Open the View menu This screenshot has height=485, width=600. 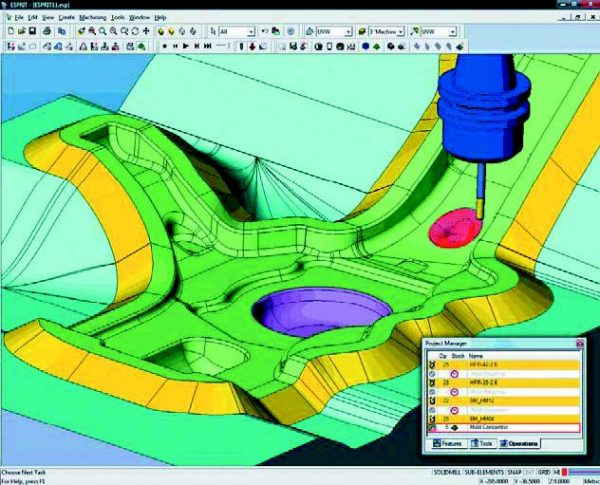[x=48, y=18]
